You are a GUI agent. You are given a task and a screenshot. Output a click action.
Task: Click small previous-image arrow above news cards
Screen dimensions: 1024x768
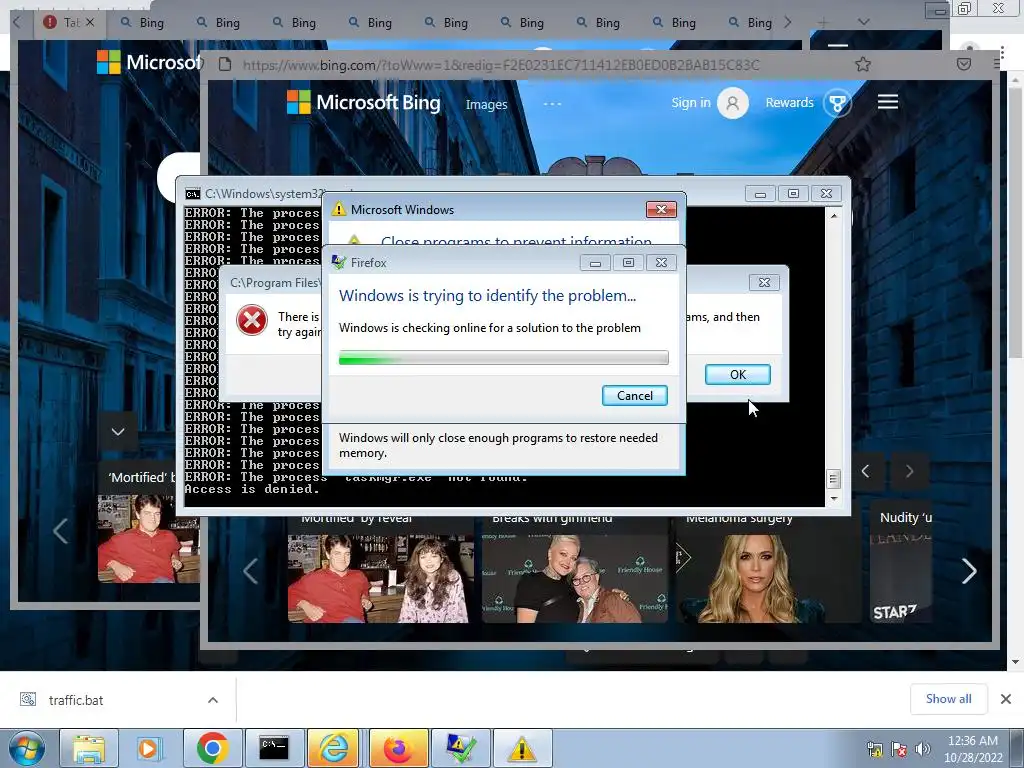(865, 471)
